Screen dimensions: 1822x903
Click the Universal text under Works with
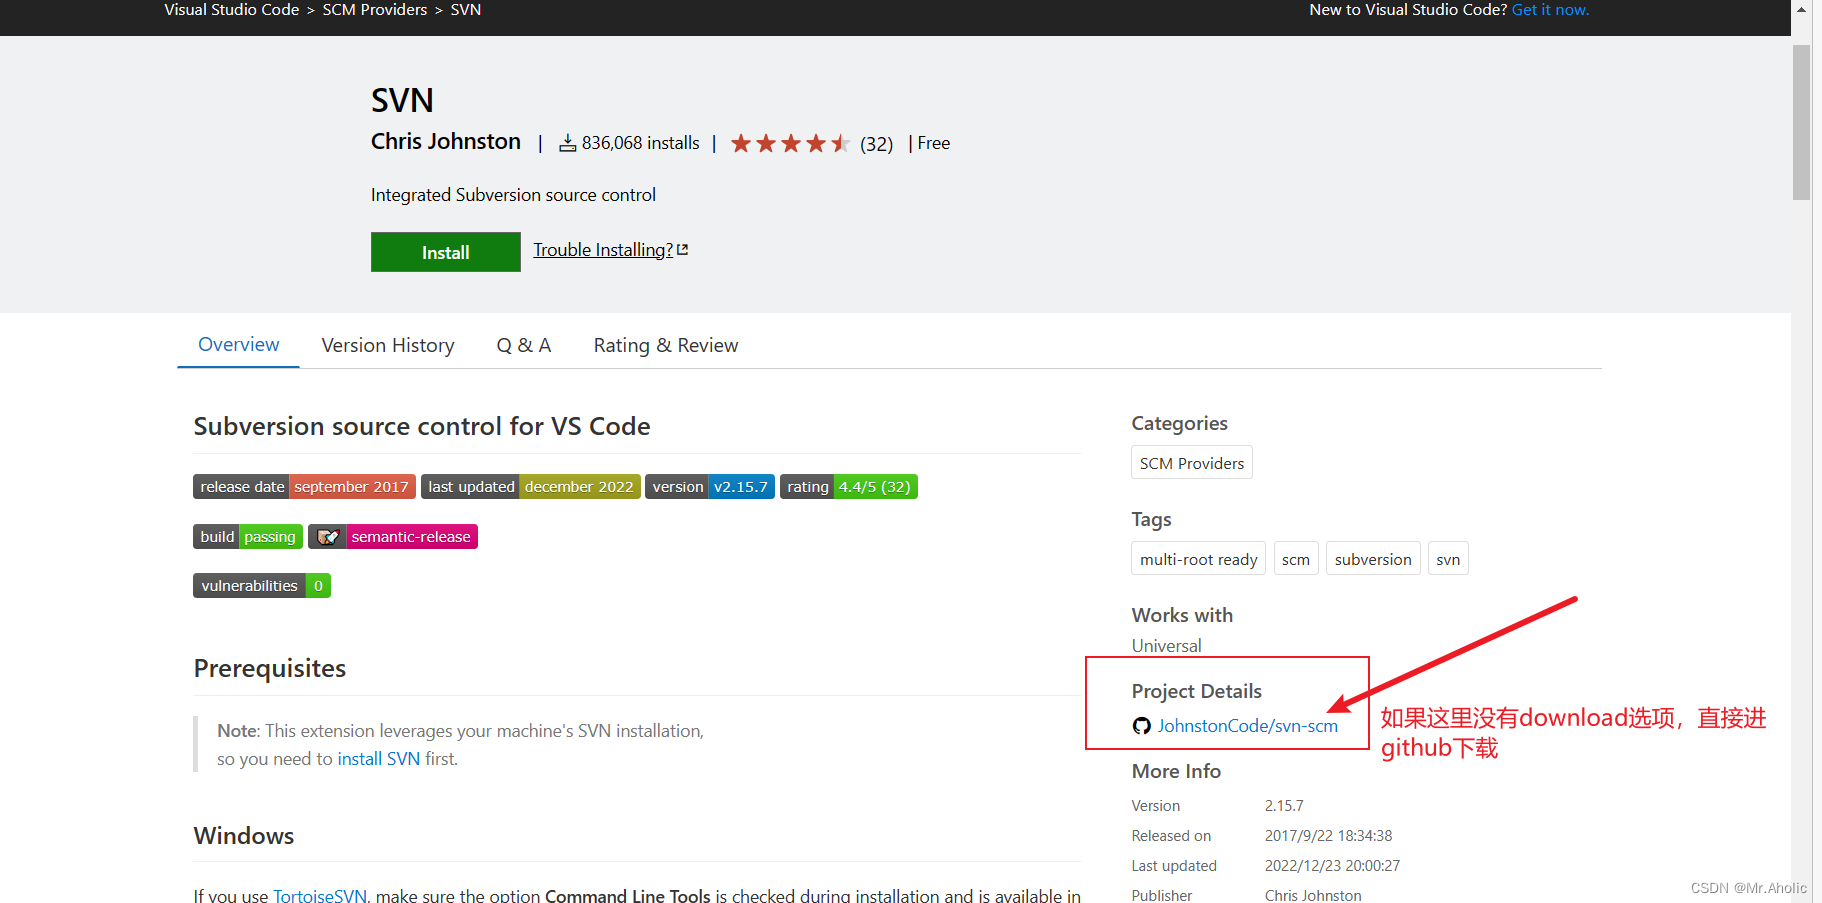[x=1166, y=646]
